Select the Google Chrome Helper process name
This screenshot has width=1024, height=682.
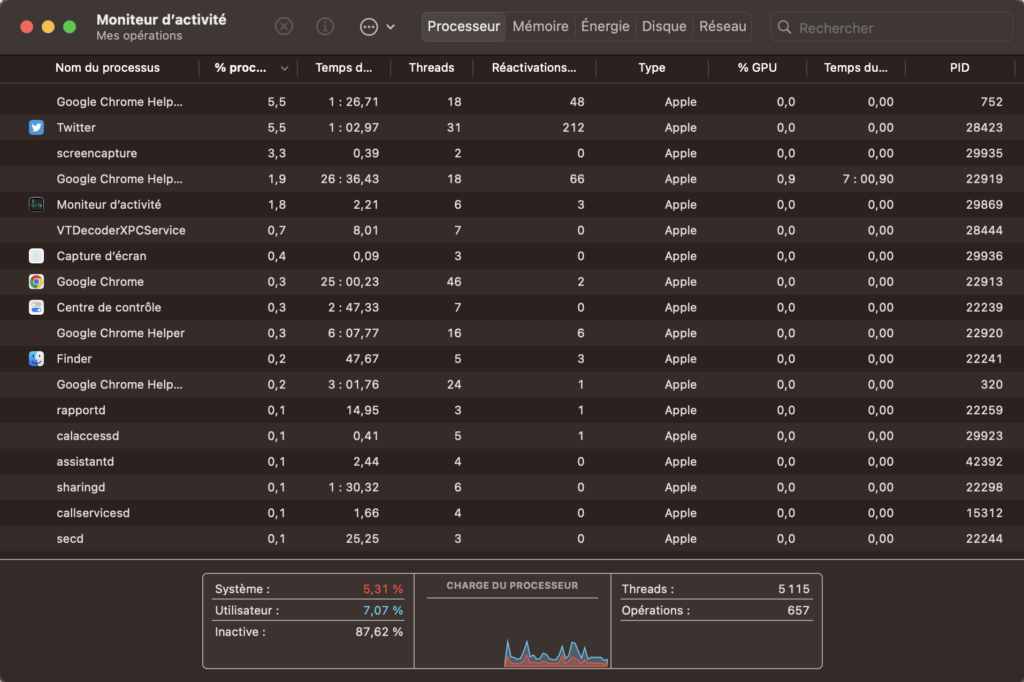click(120, 333)
